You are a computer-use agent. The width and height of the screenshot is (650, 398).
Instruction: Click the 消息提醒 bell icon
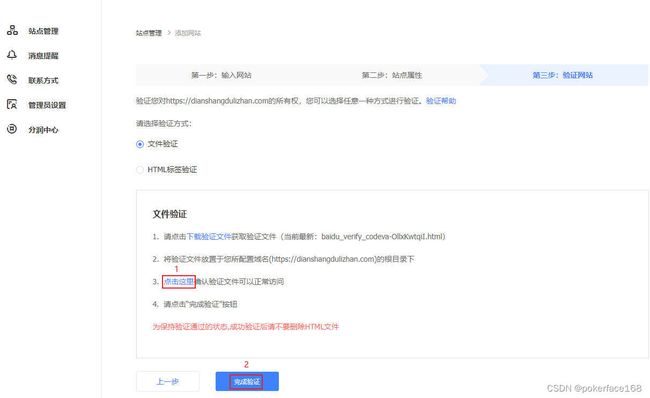[x=12, y=55]
